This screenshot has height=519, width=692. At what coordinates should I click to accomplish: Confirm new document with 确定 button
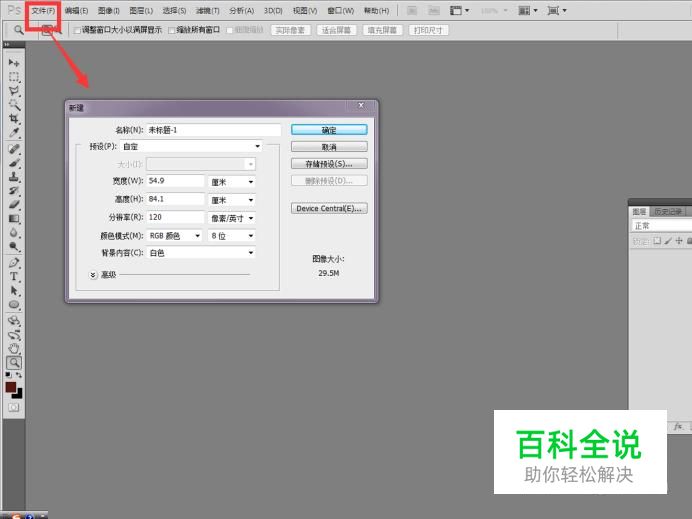coord(329,130)
